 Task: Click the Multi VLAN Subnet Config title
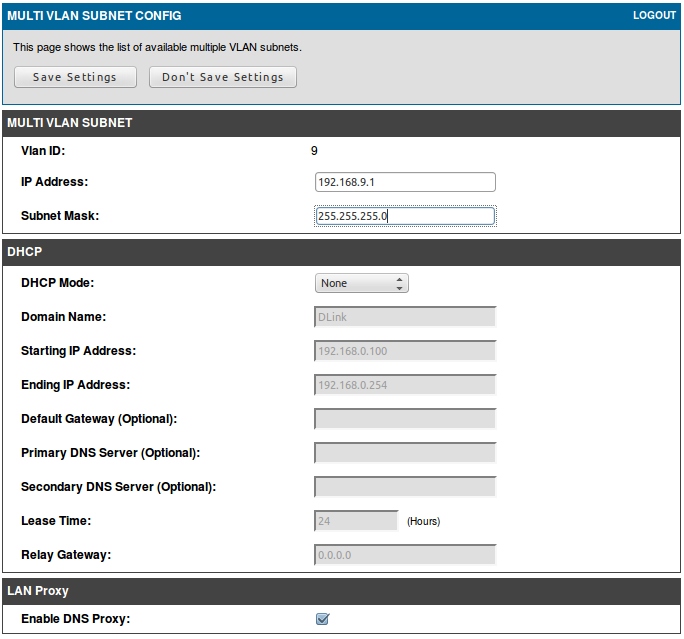click(x=94, y=16)
